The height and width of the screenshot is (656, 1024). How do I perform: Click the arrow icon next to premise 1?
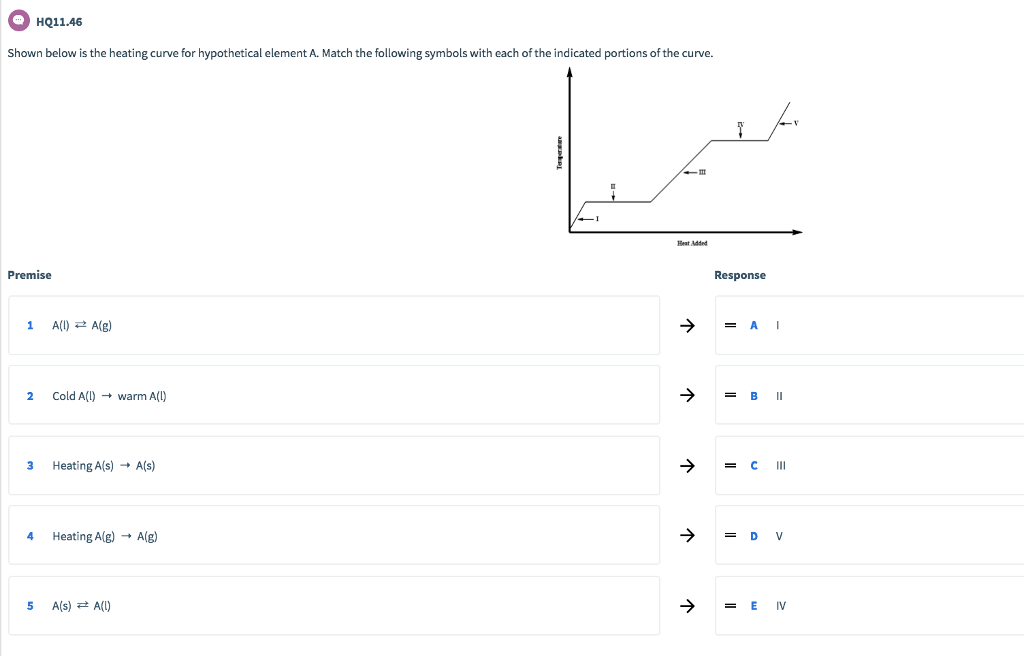pyautogui.click(x=687, y=325)
